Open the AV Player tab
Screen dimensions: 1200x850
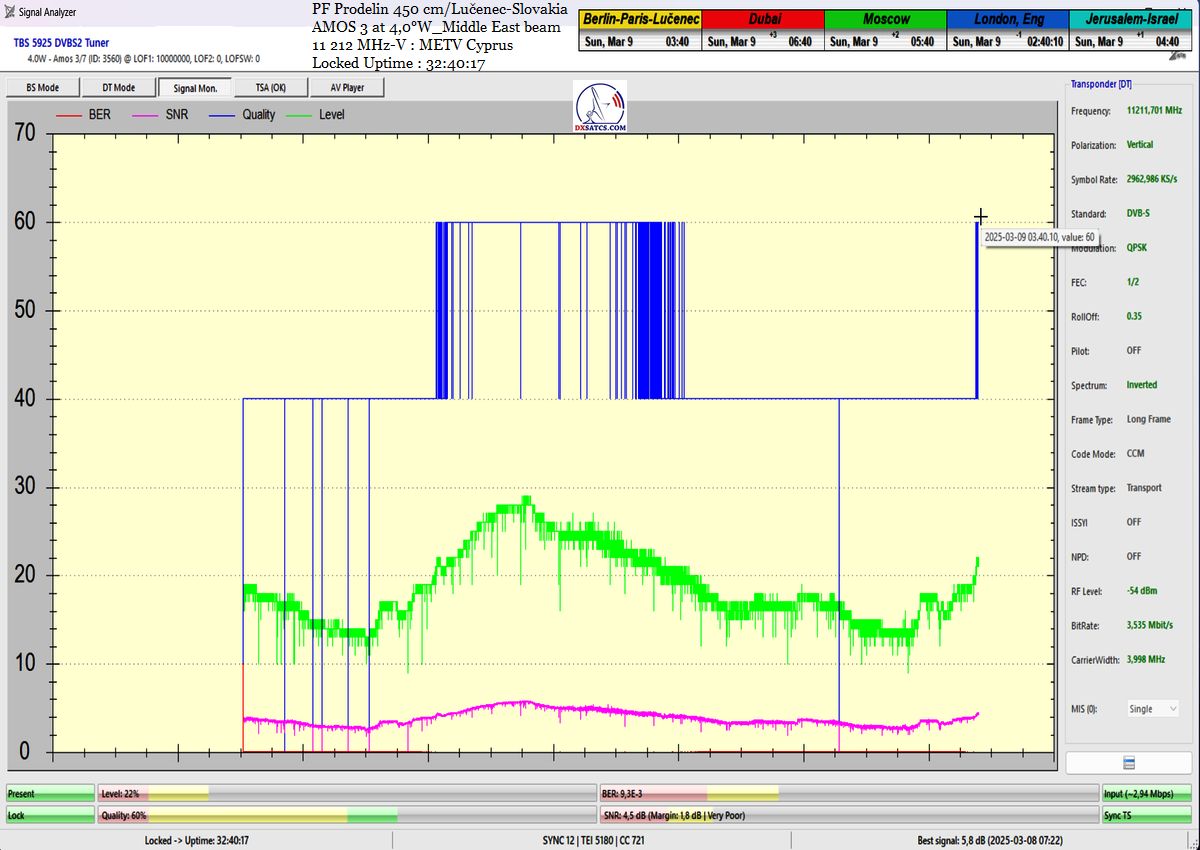click(347, 88)
